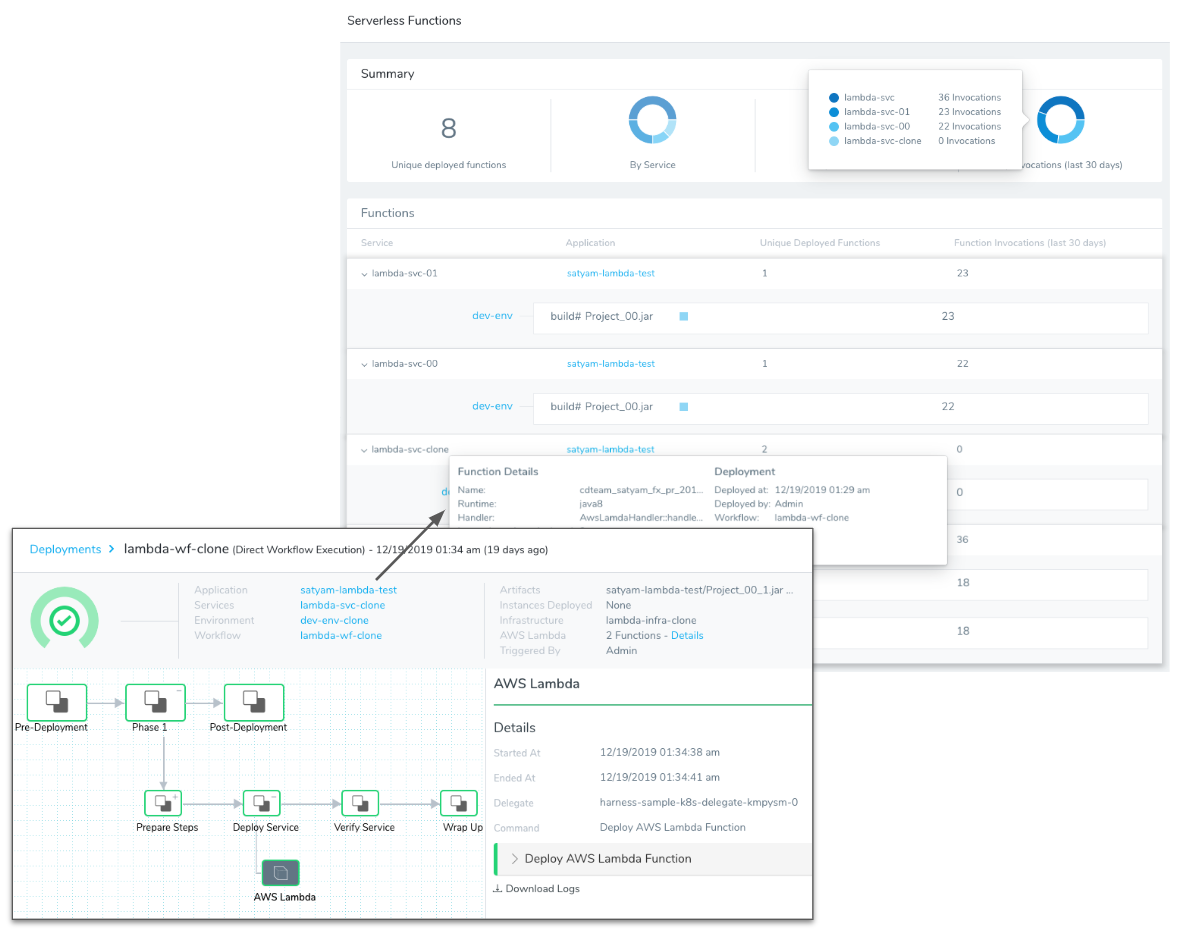Viewport: 1180px width, 932px height.
Task: Click blue square swatch in lambda-svc-01 build row
Action: point(684,316)
